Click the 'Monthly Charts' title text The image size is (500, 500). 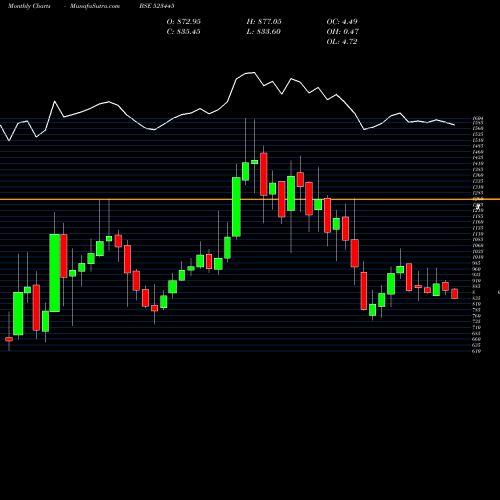[x=29, y=6]
